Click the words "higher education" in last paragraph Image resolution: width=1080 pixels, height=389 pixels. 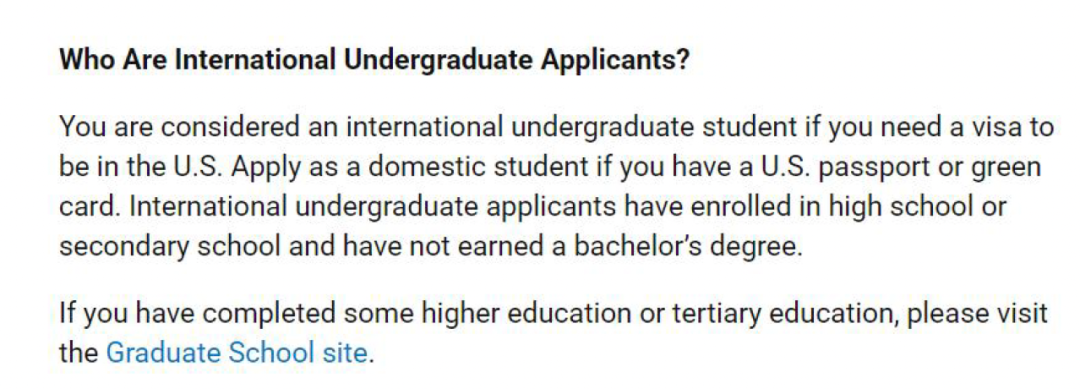click(x=526, y=314)
